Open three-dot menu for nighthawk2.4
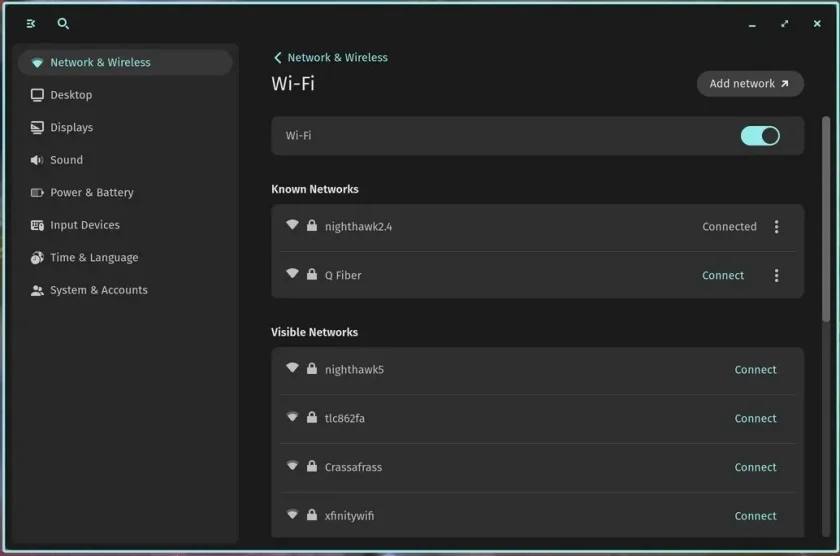Screen dimensions: 840x556 776,227
